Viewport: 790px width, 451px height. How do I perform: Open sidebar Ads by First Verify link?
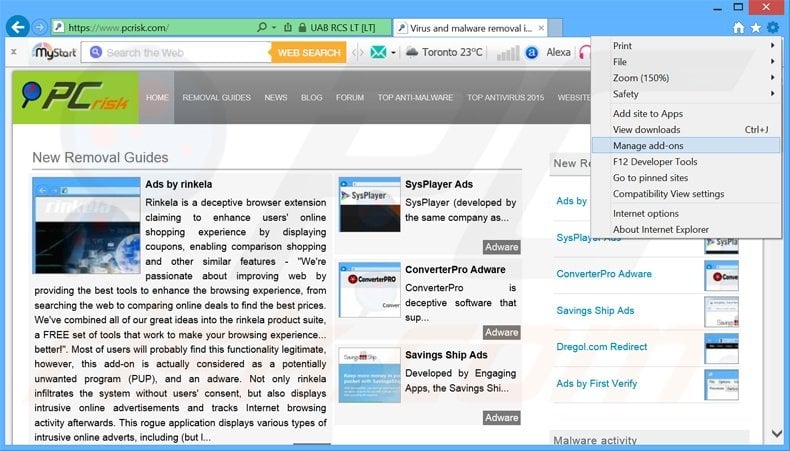pyautogui.click(x=597, y=383)
